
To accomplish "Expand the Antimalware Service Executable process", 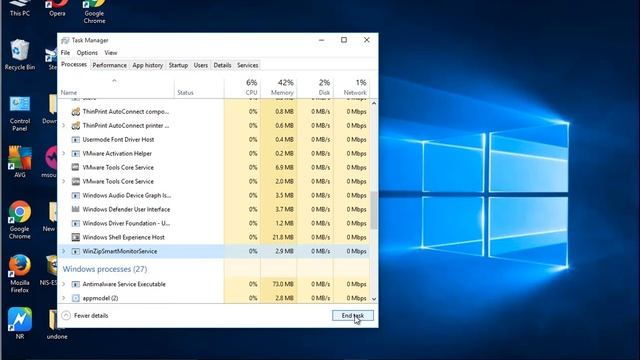I will point(64,284).
